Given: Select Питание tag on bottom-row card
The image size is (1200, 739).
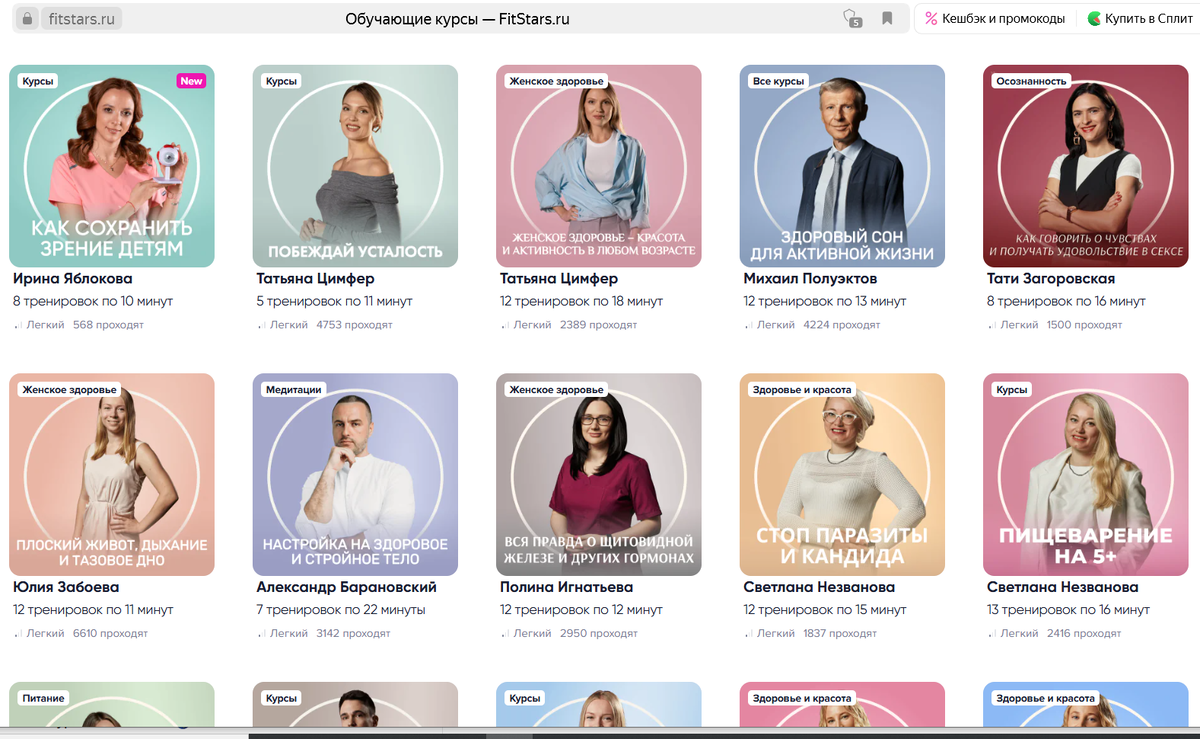Looking at the screenshot, I should 43,698.
